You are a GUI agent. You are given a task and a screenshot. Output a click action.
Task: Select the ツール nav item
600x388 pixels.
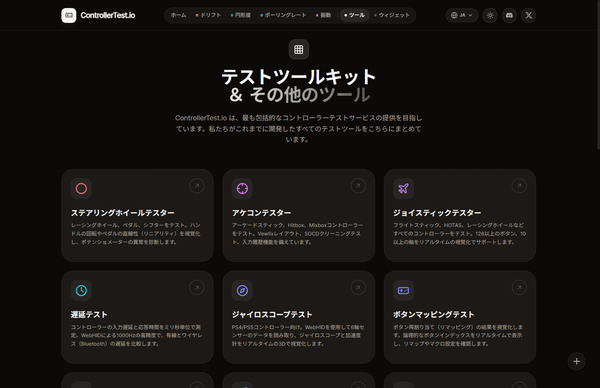click(355, 15)
